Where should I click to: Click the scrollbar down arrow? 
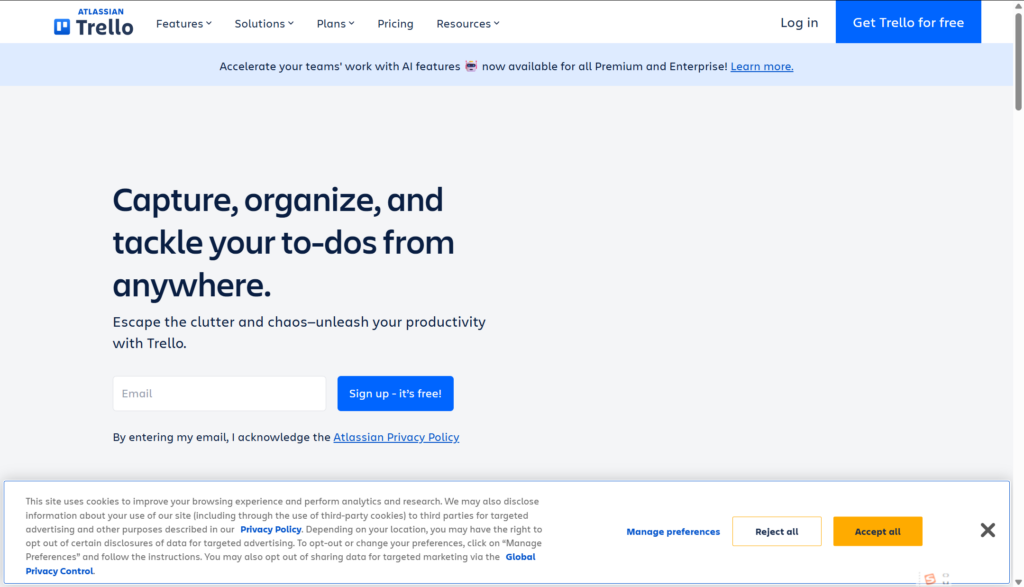pos(1018,581)
